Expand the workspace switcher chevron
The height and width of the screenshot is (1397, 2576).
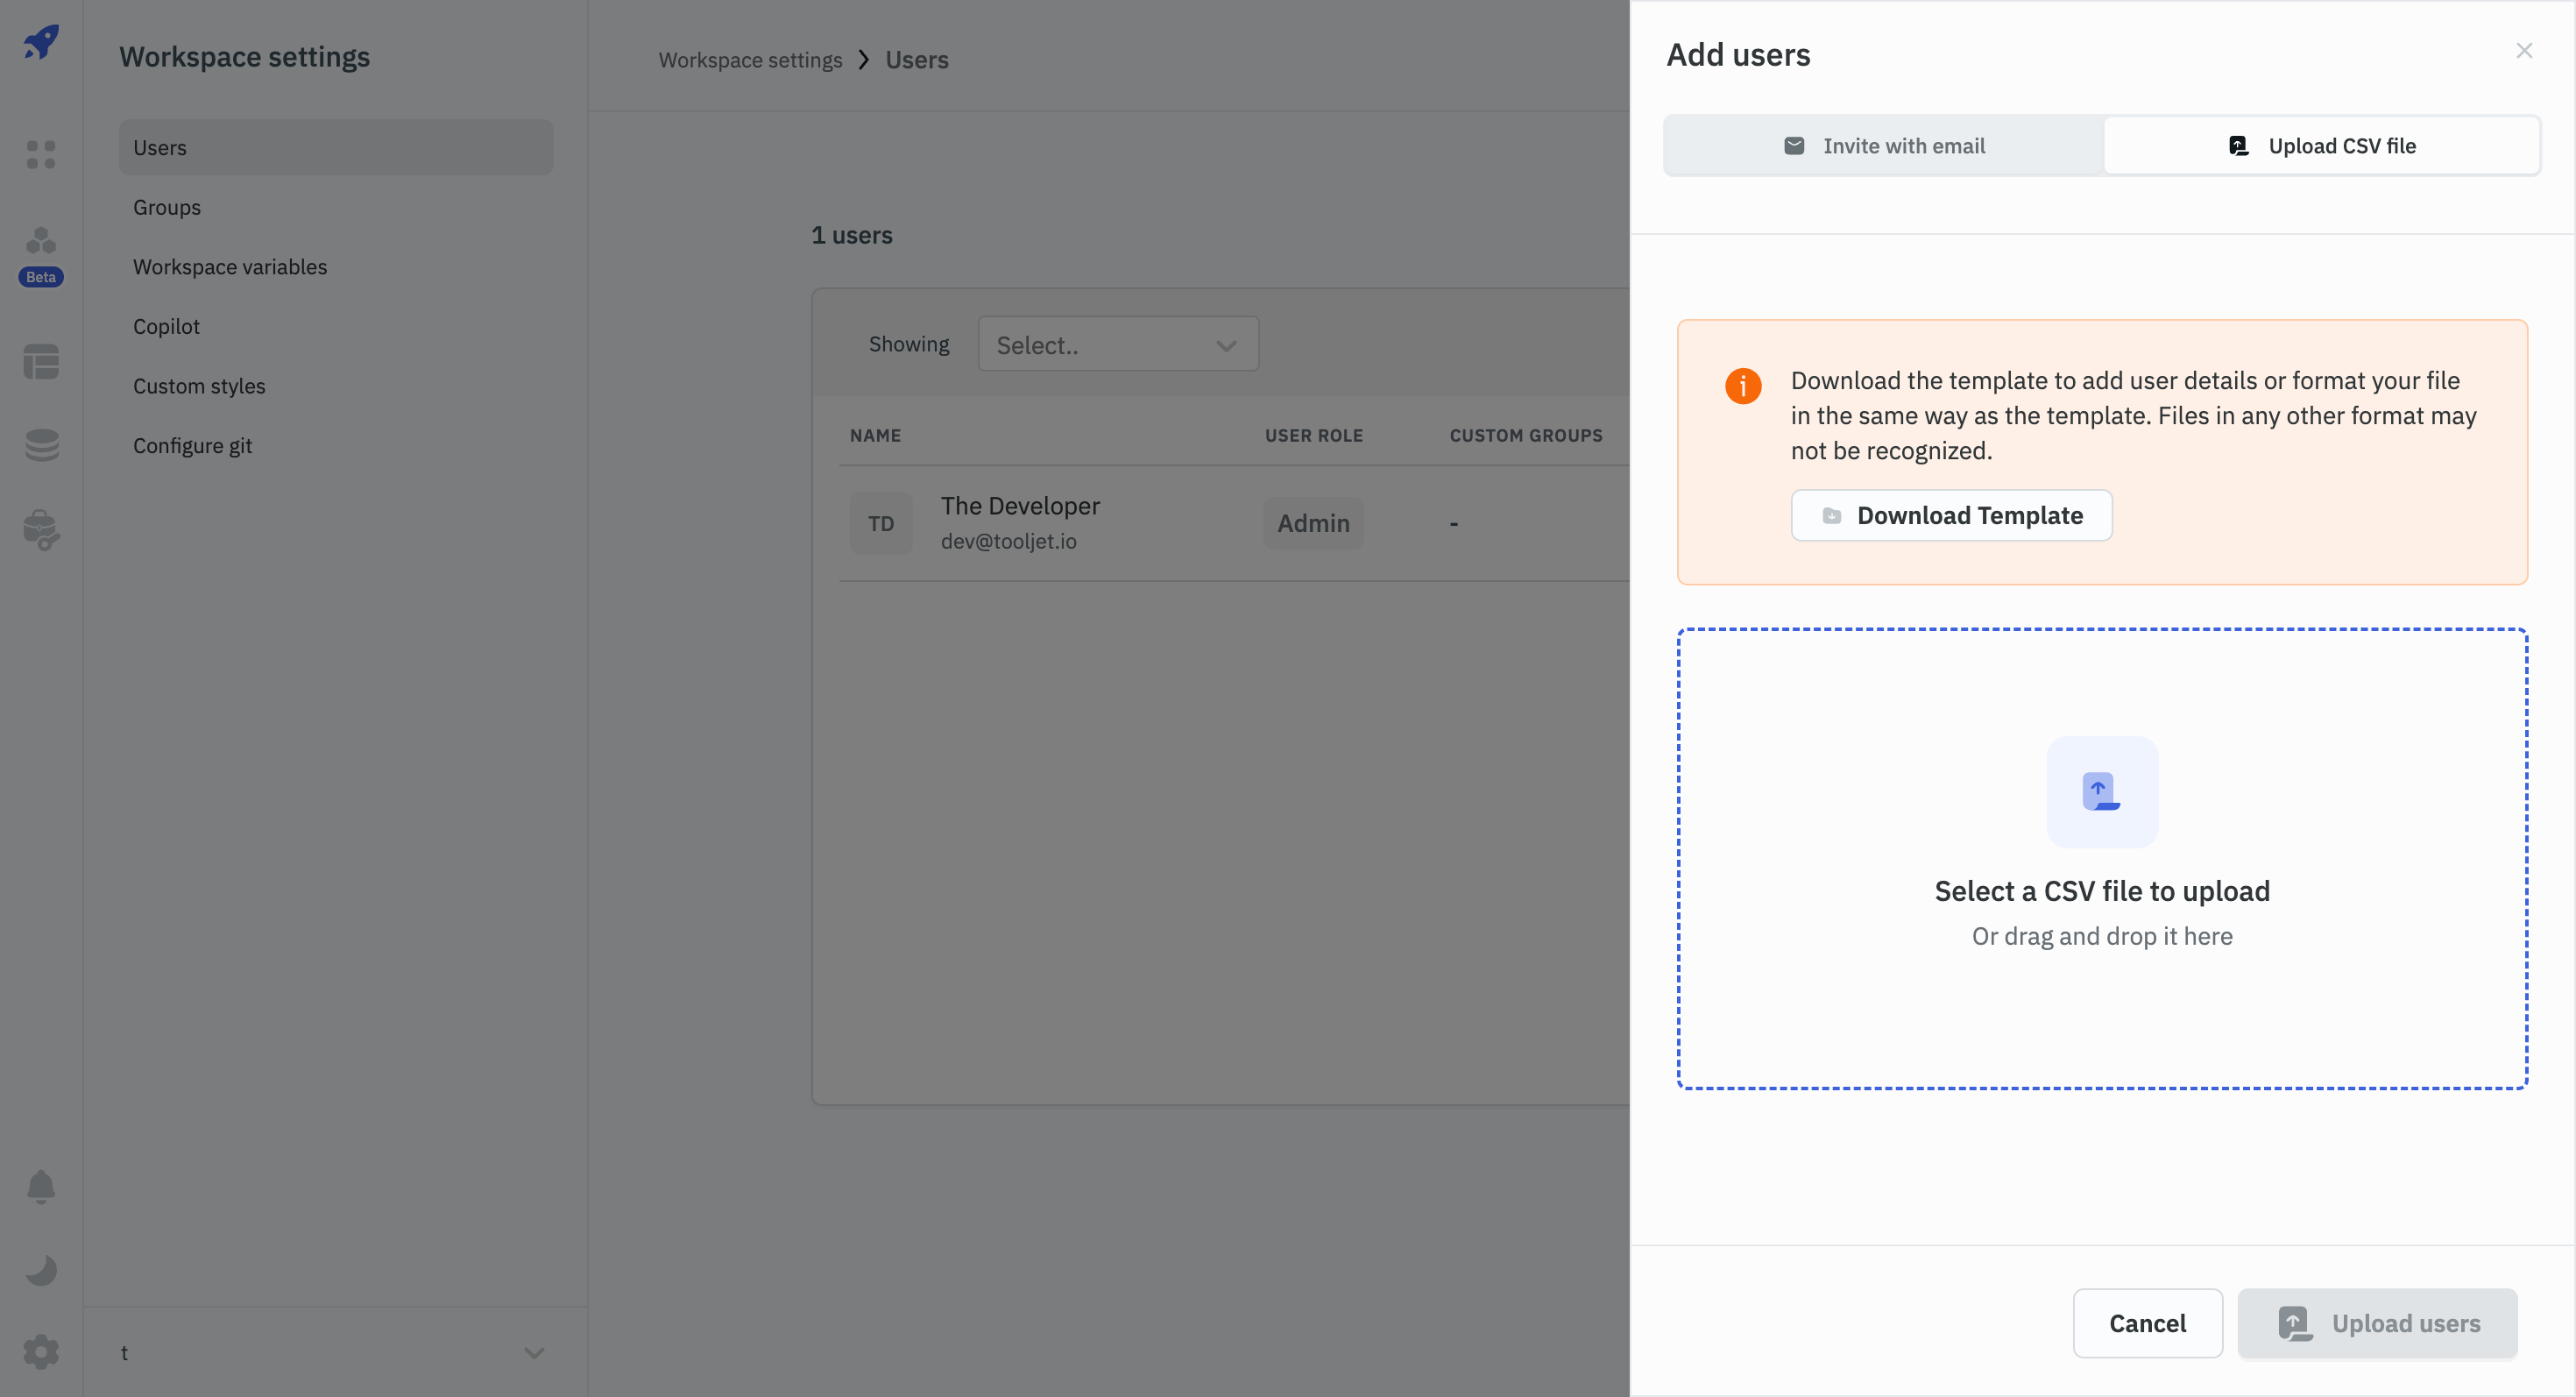(534, 1352)
